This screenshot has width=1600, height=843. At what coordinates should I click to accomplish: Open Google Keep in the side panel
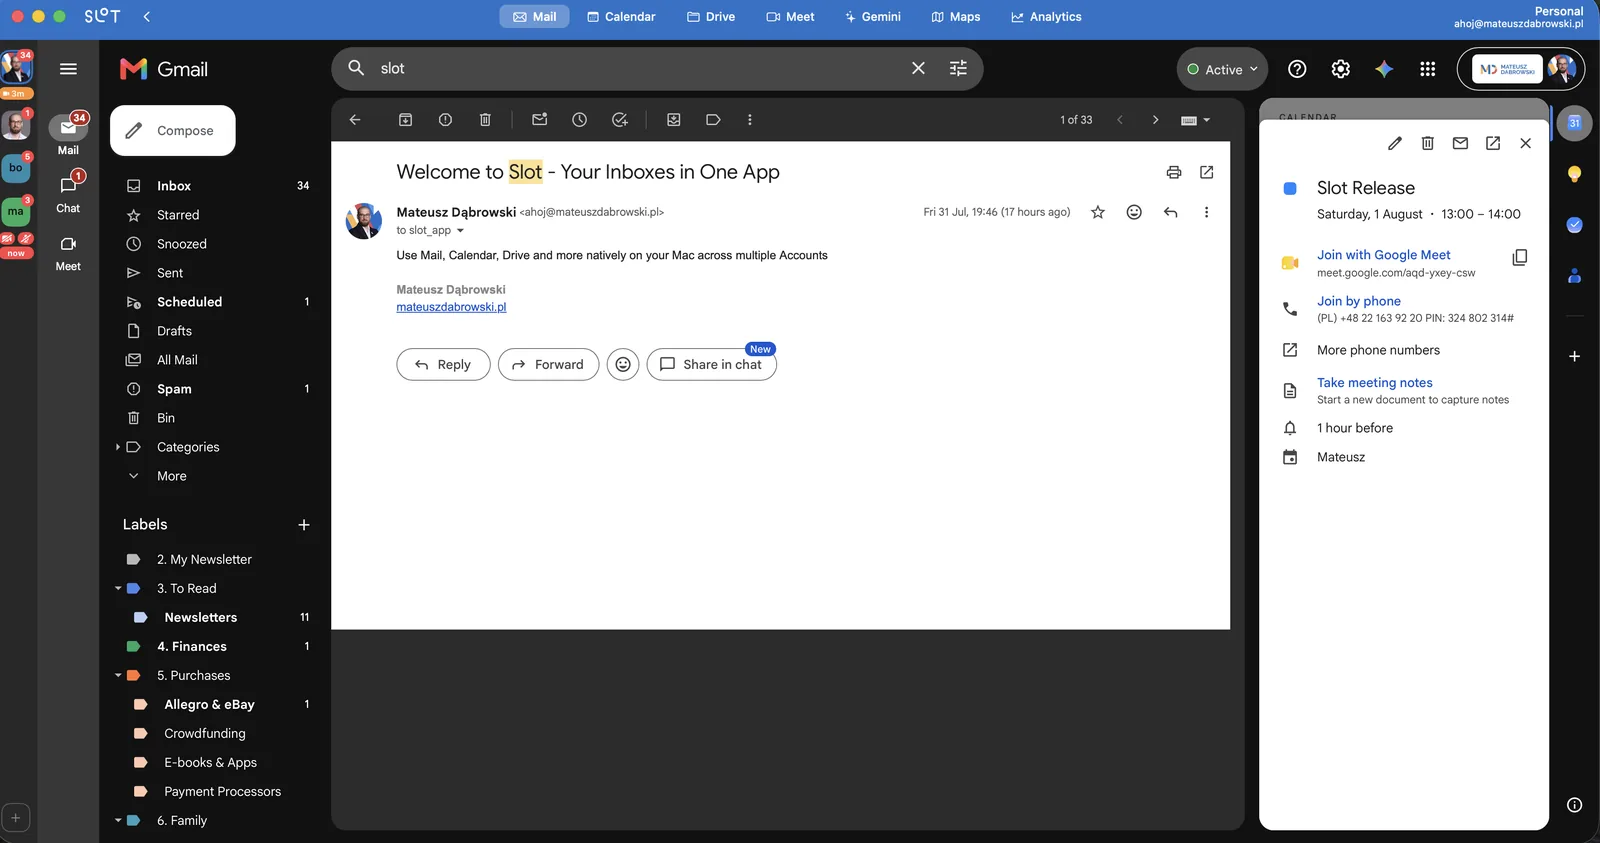click(1574, 174)
